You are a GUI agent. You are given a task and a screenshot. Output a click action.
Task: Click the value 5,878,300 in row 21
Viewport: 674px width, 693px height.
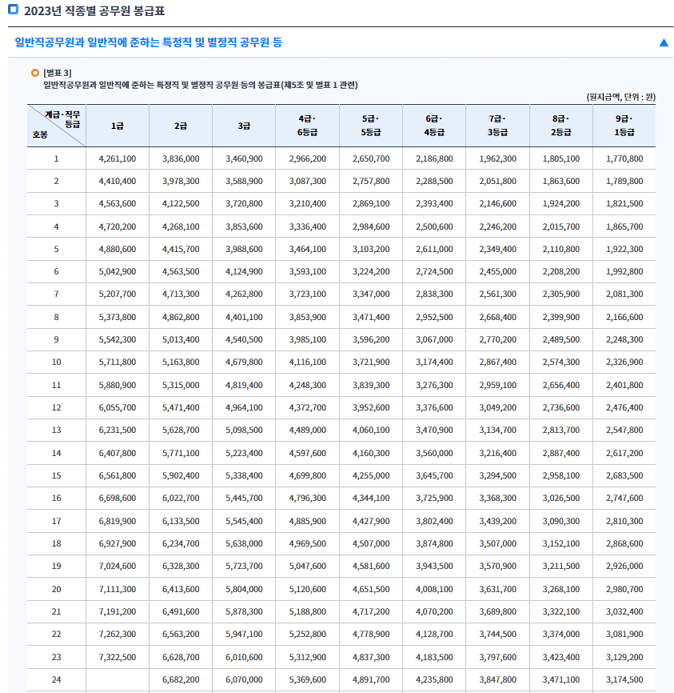pyautogui.click(x=244, y=612)
